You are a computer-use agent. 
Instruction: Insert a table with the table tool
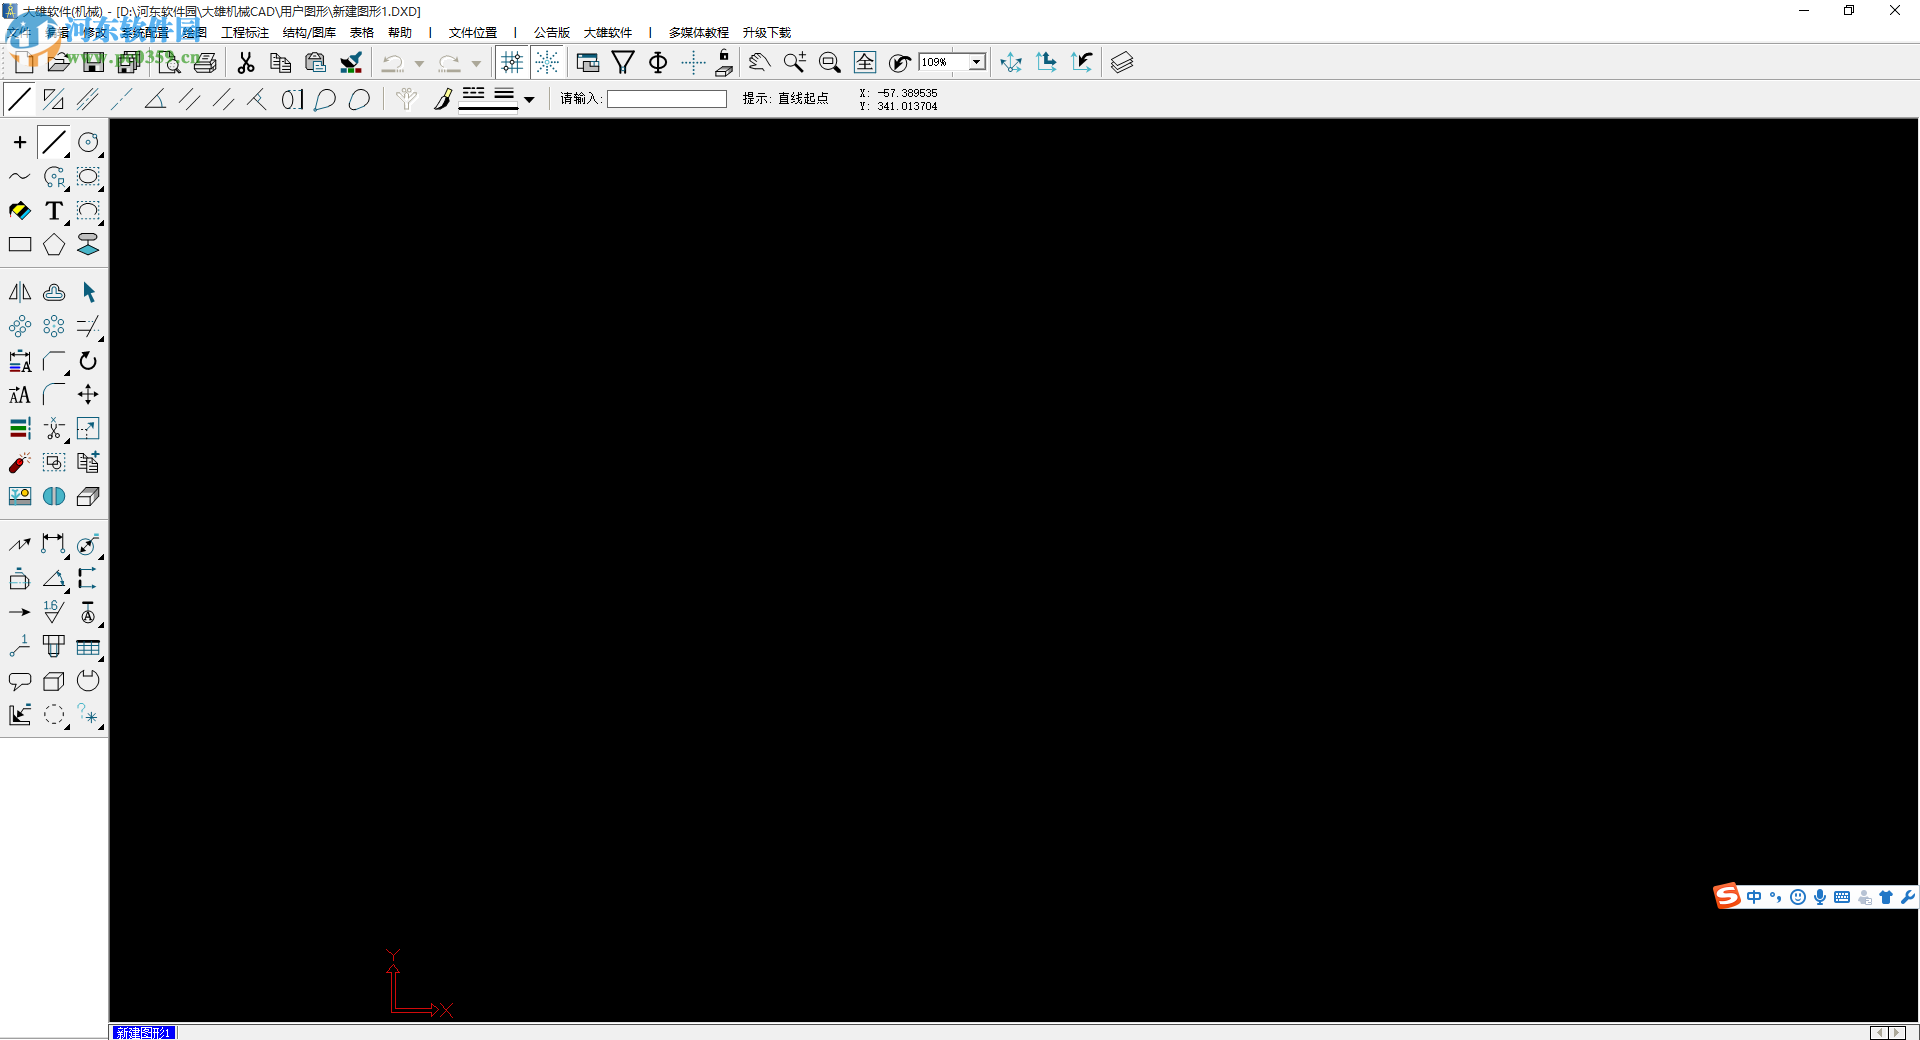(88, 647)
